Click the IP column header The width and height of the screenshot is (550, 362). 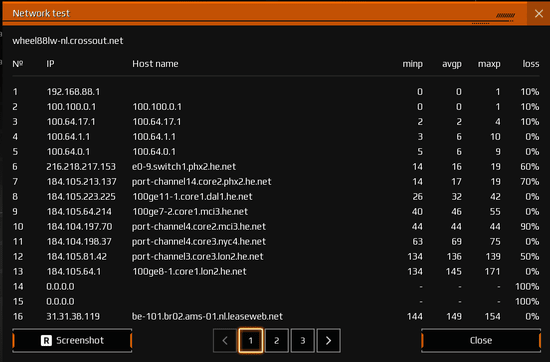[x=51, y=64]
